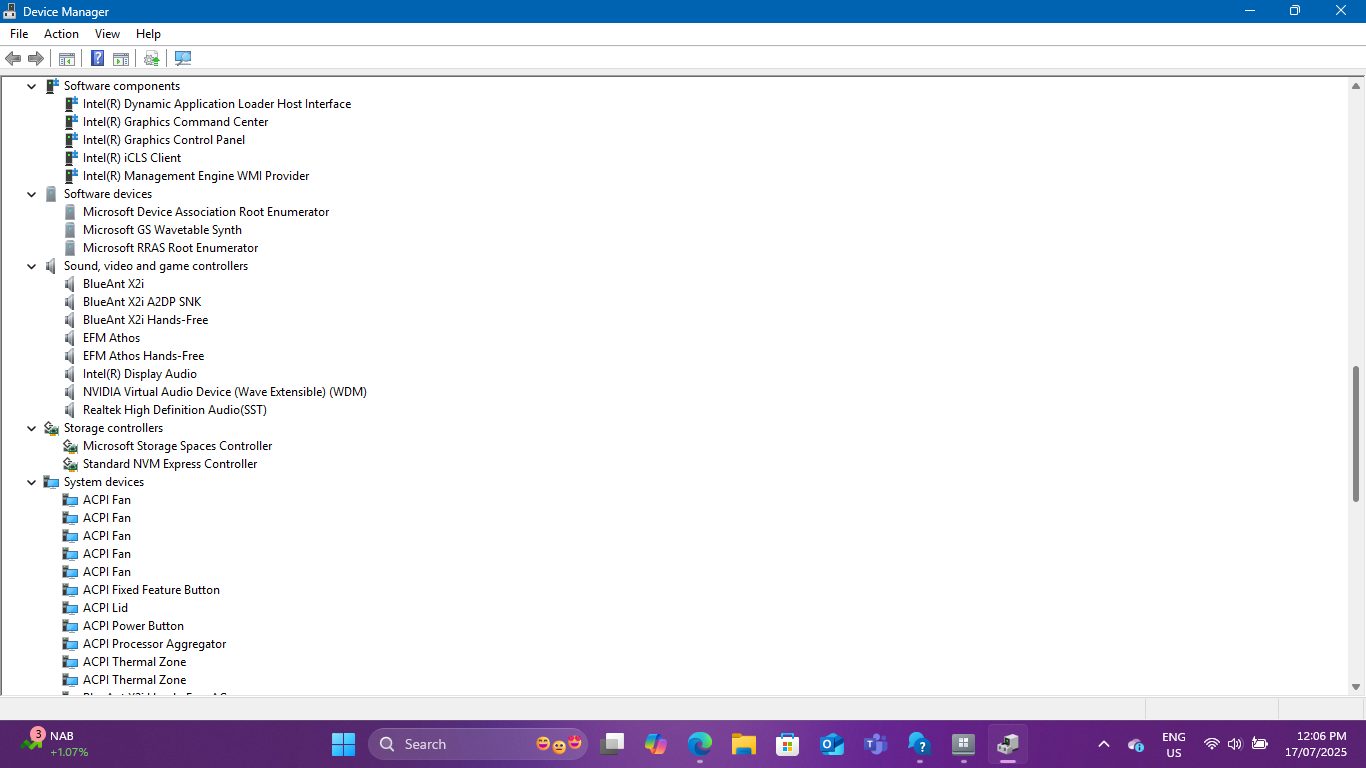Click speaker icon beside Realtek High Definition Audio(SST)
Screen dimensions: 1366x768
pyautogui.click(x=70, y=410)
